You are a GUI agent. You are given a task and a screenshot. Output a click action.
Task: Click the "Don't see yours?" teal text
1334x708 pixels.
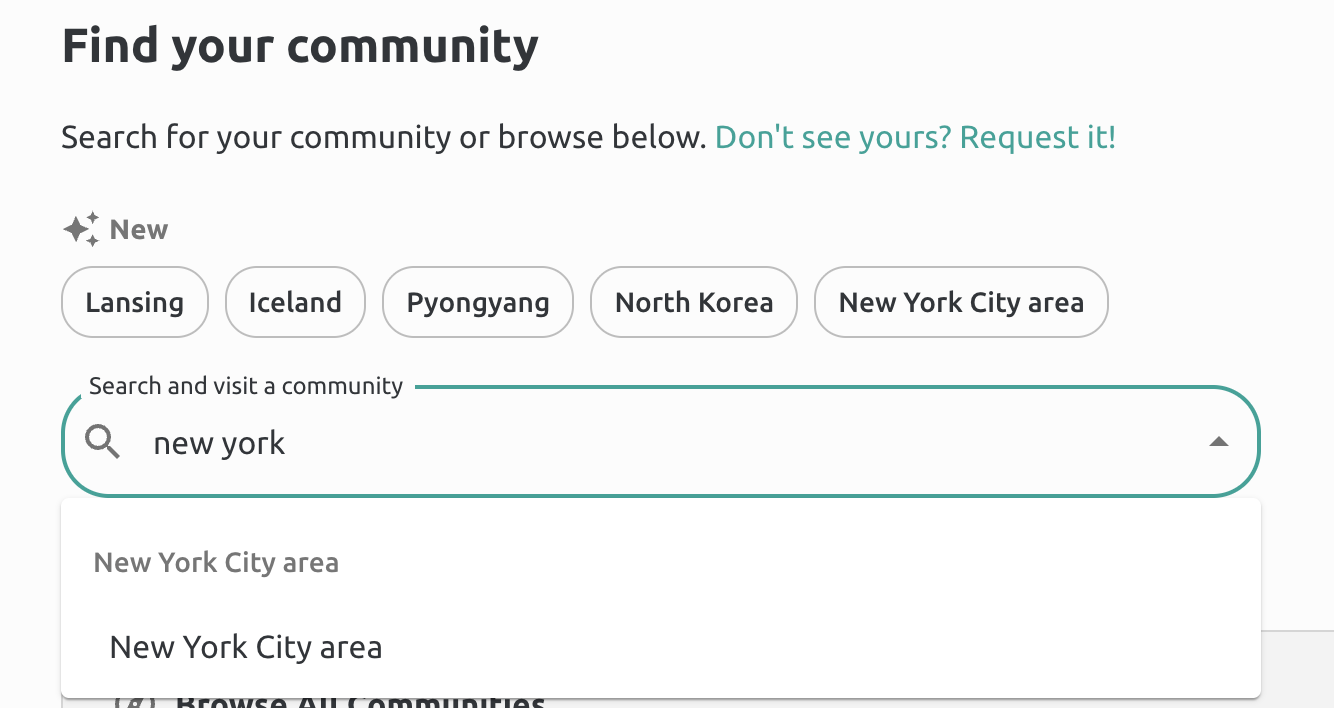833,137
